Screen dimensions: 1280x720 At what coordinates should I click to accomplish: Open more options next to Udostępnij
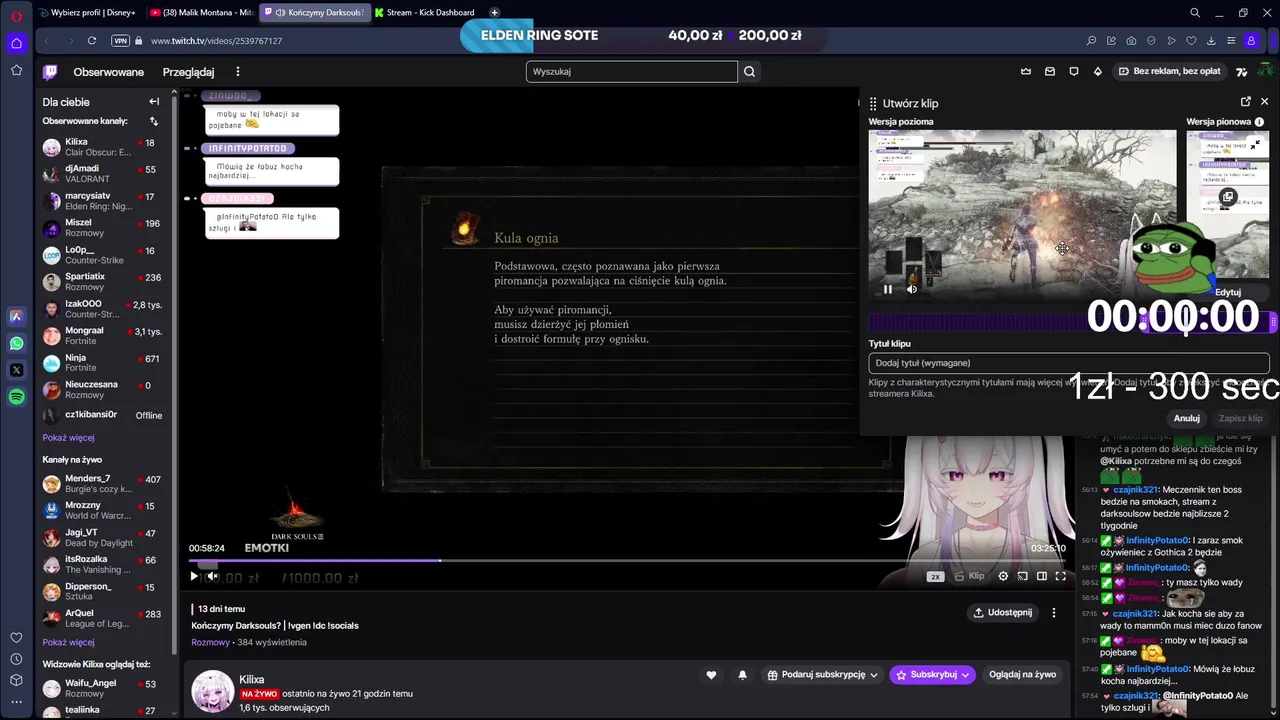coord(1053,612)
